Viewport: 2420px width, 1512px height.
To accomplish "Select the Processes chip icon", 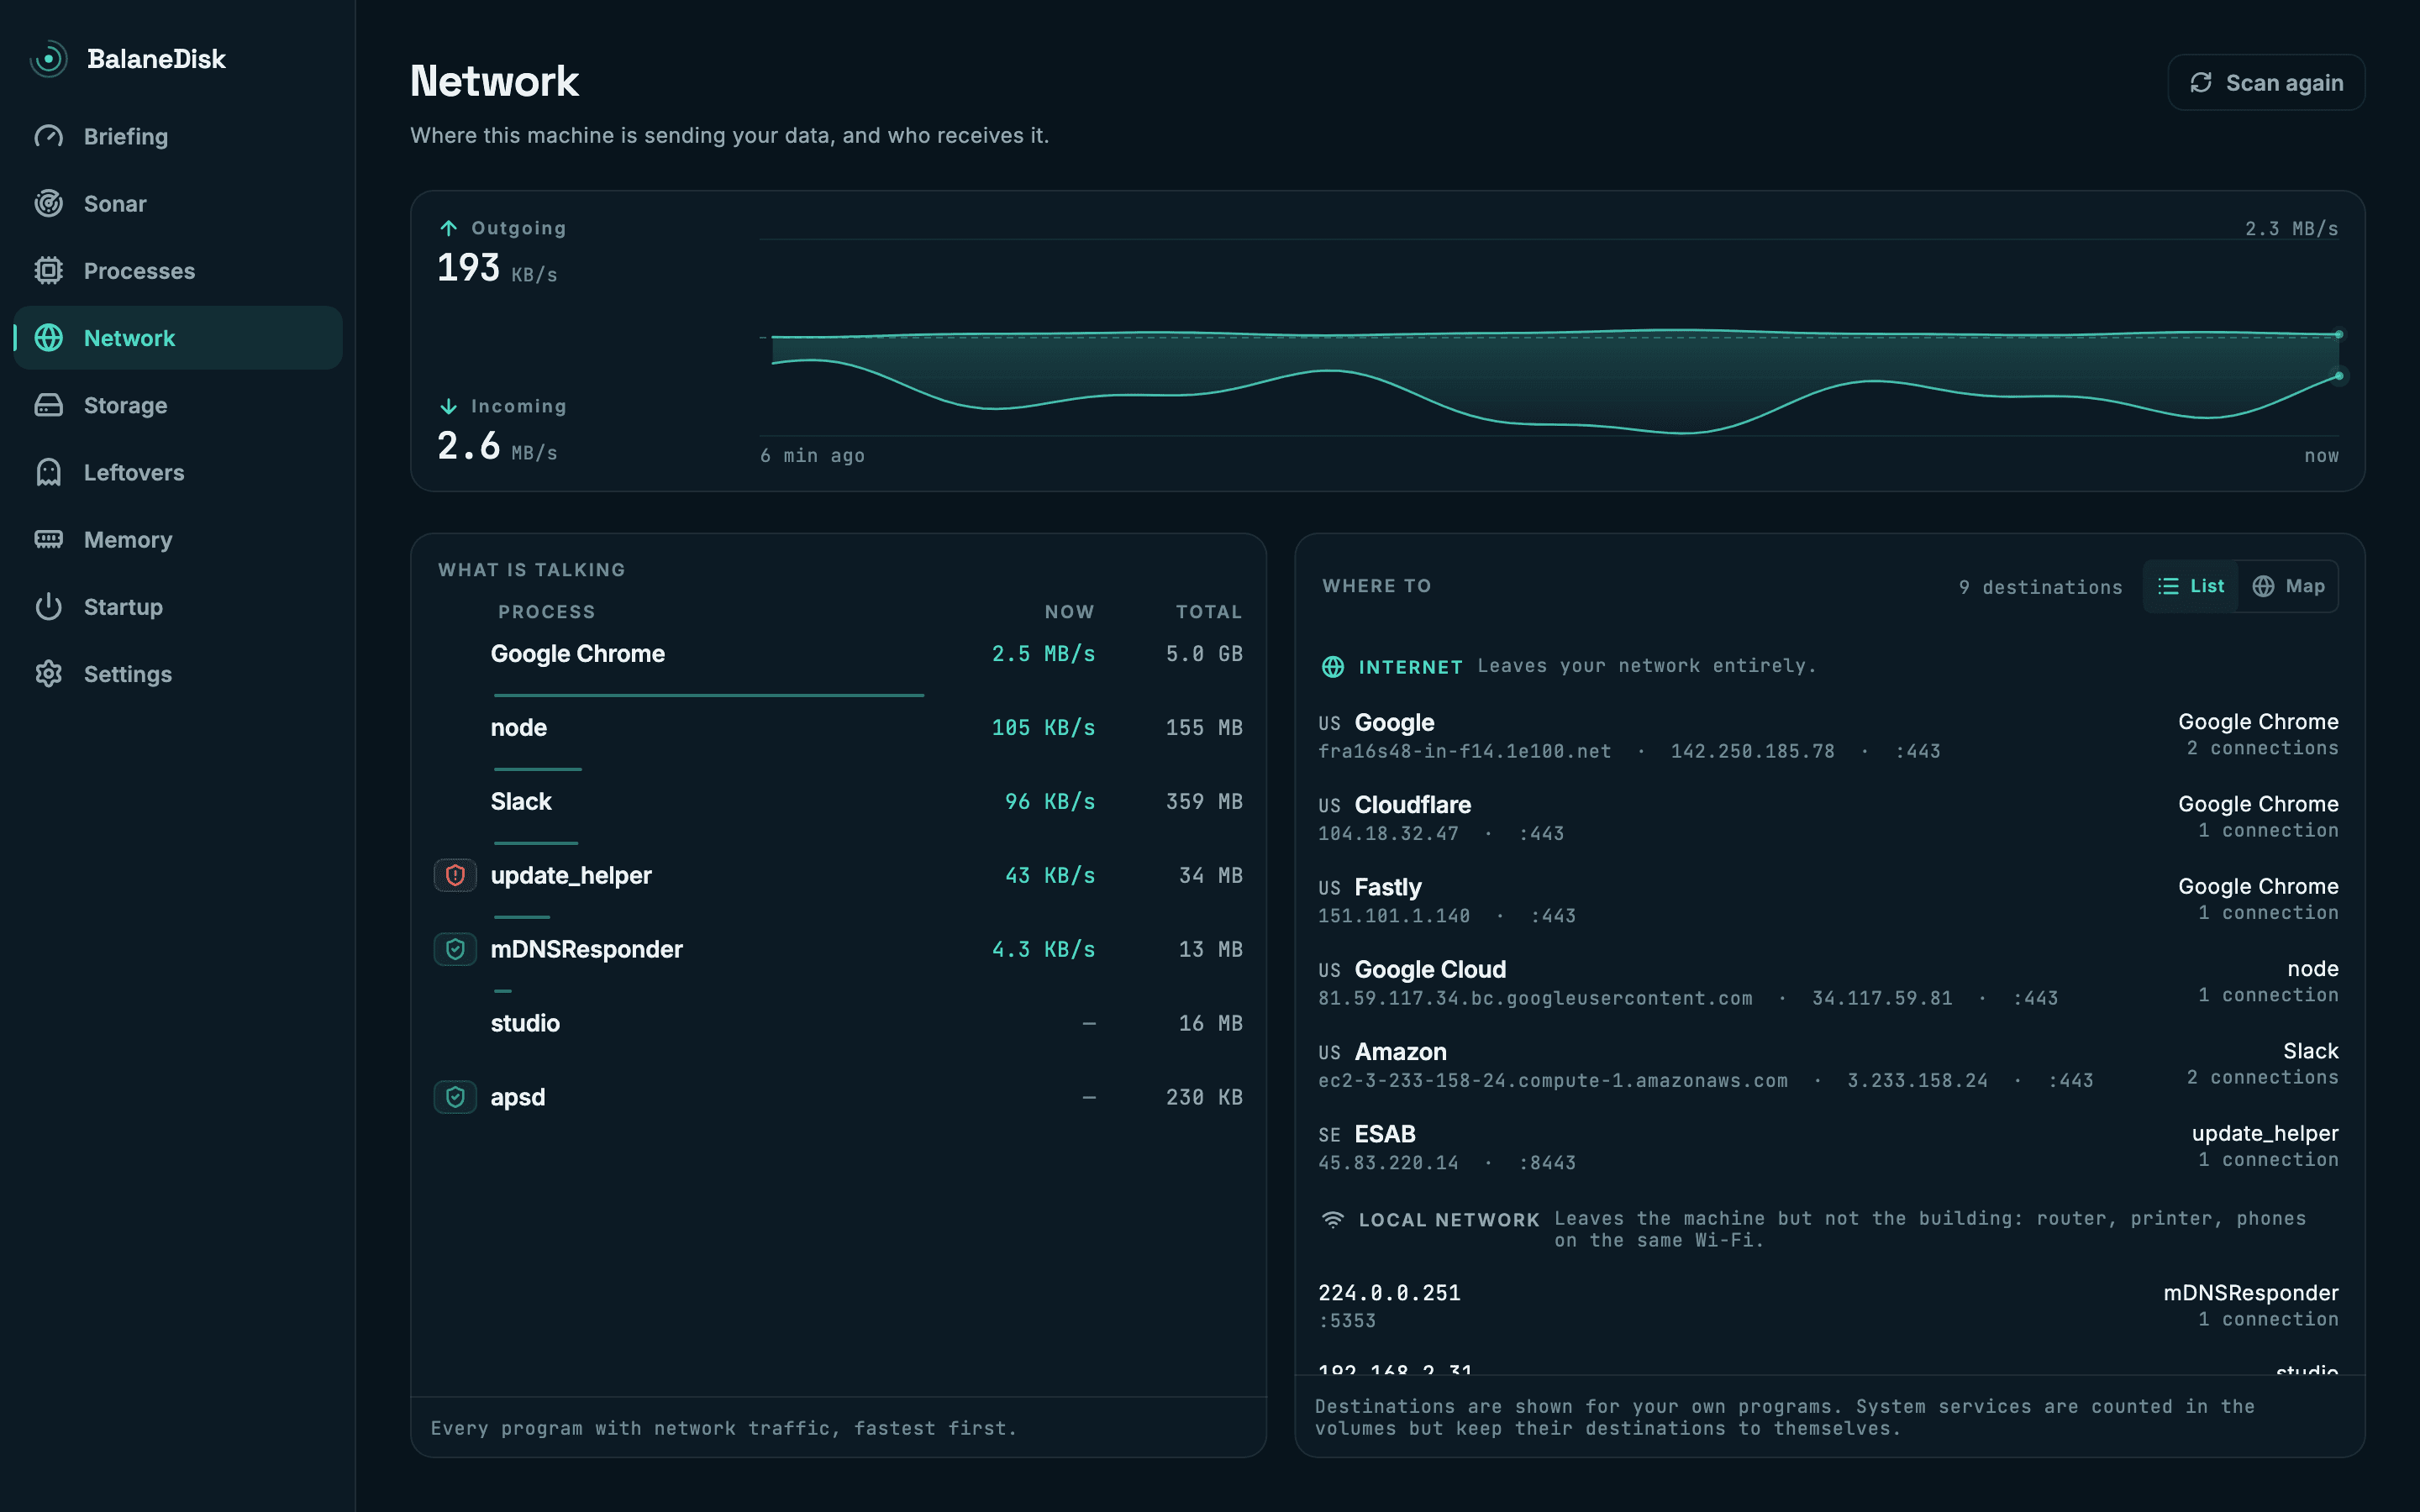I will pyautogui.click(x=48, y=271).
